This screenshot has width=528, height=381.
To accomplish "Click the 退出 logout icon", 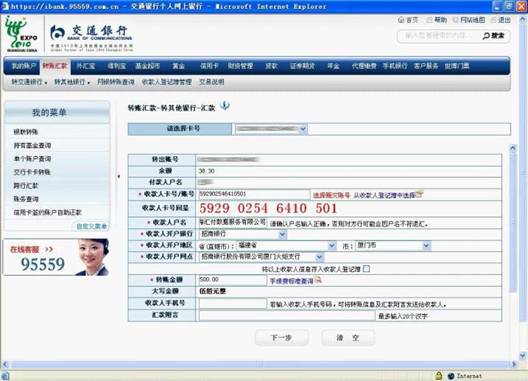I will [x=493, y=20].
